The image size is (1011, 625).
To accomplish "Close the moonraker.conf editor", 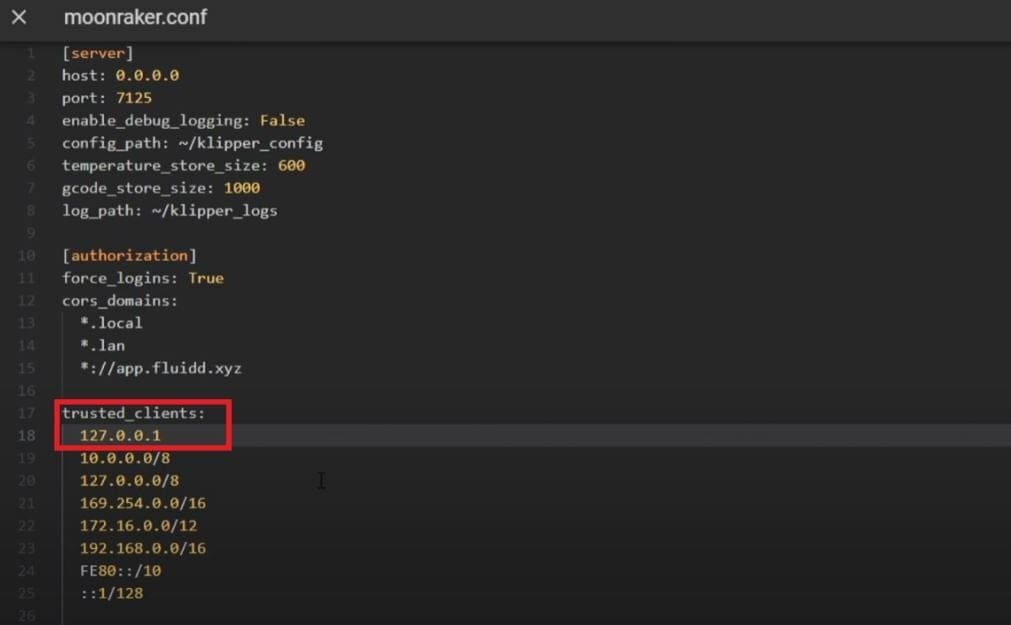I will (x=19, y=17).
